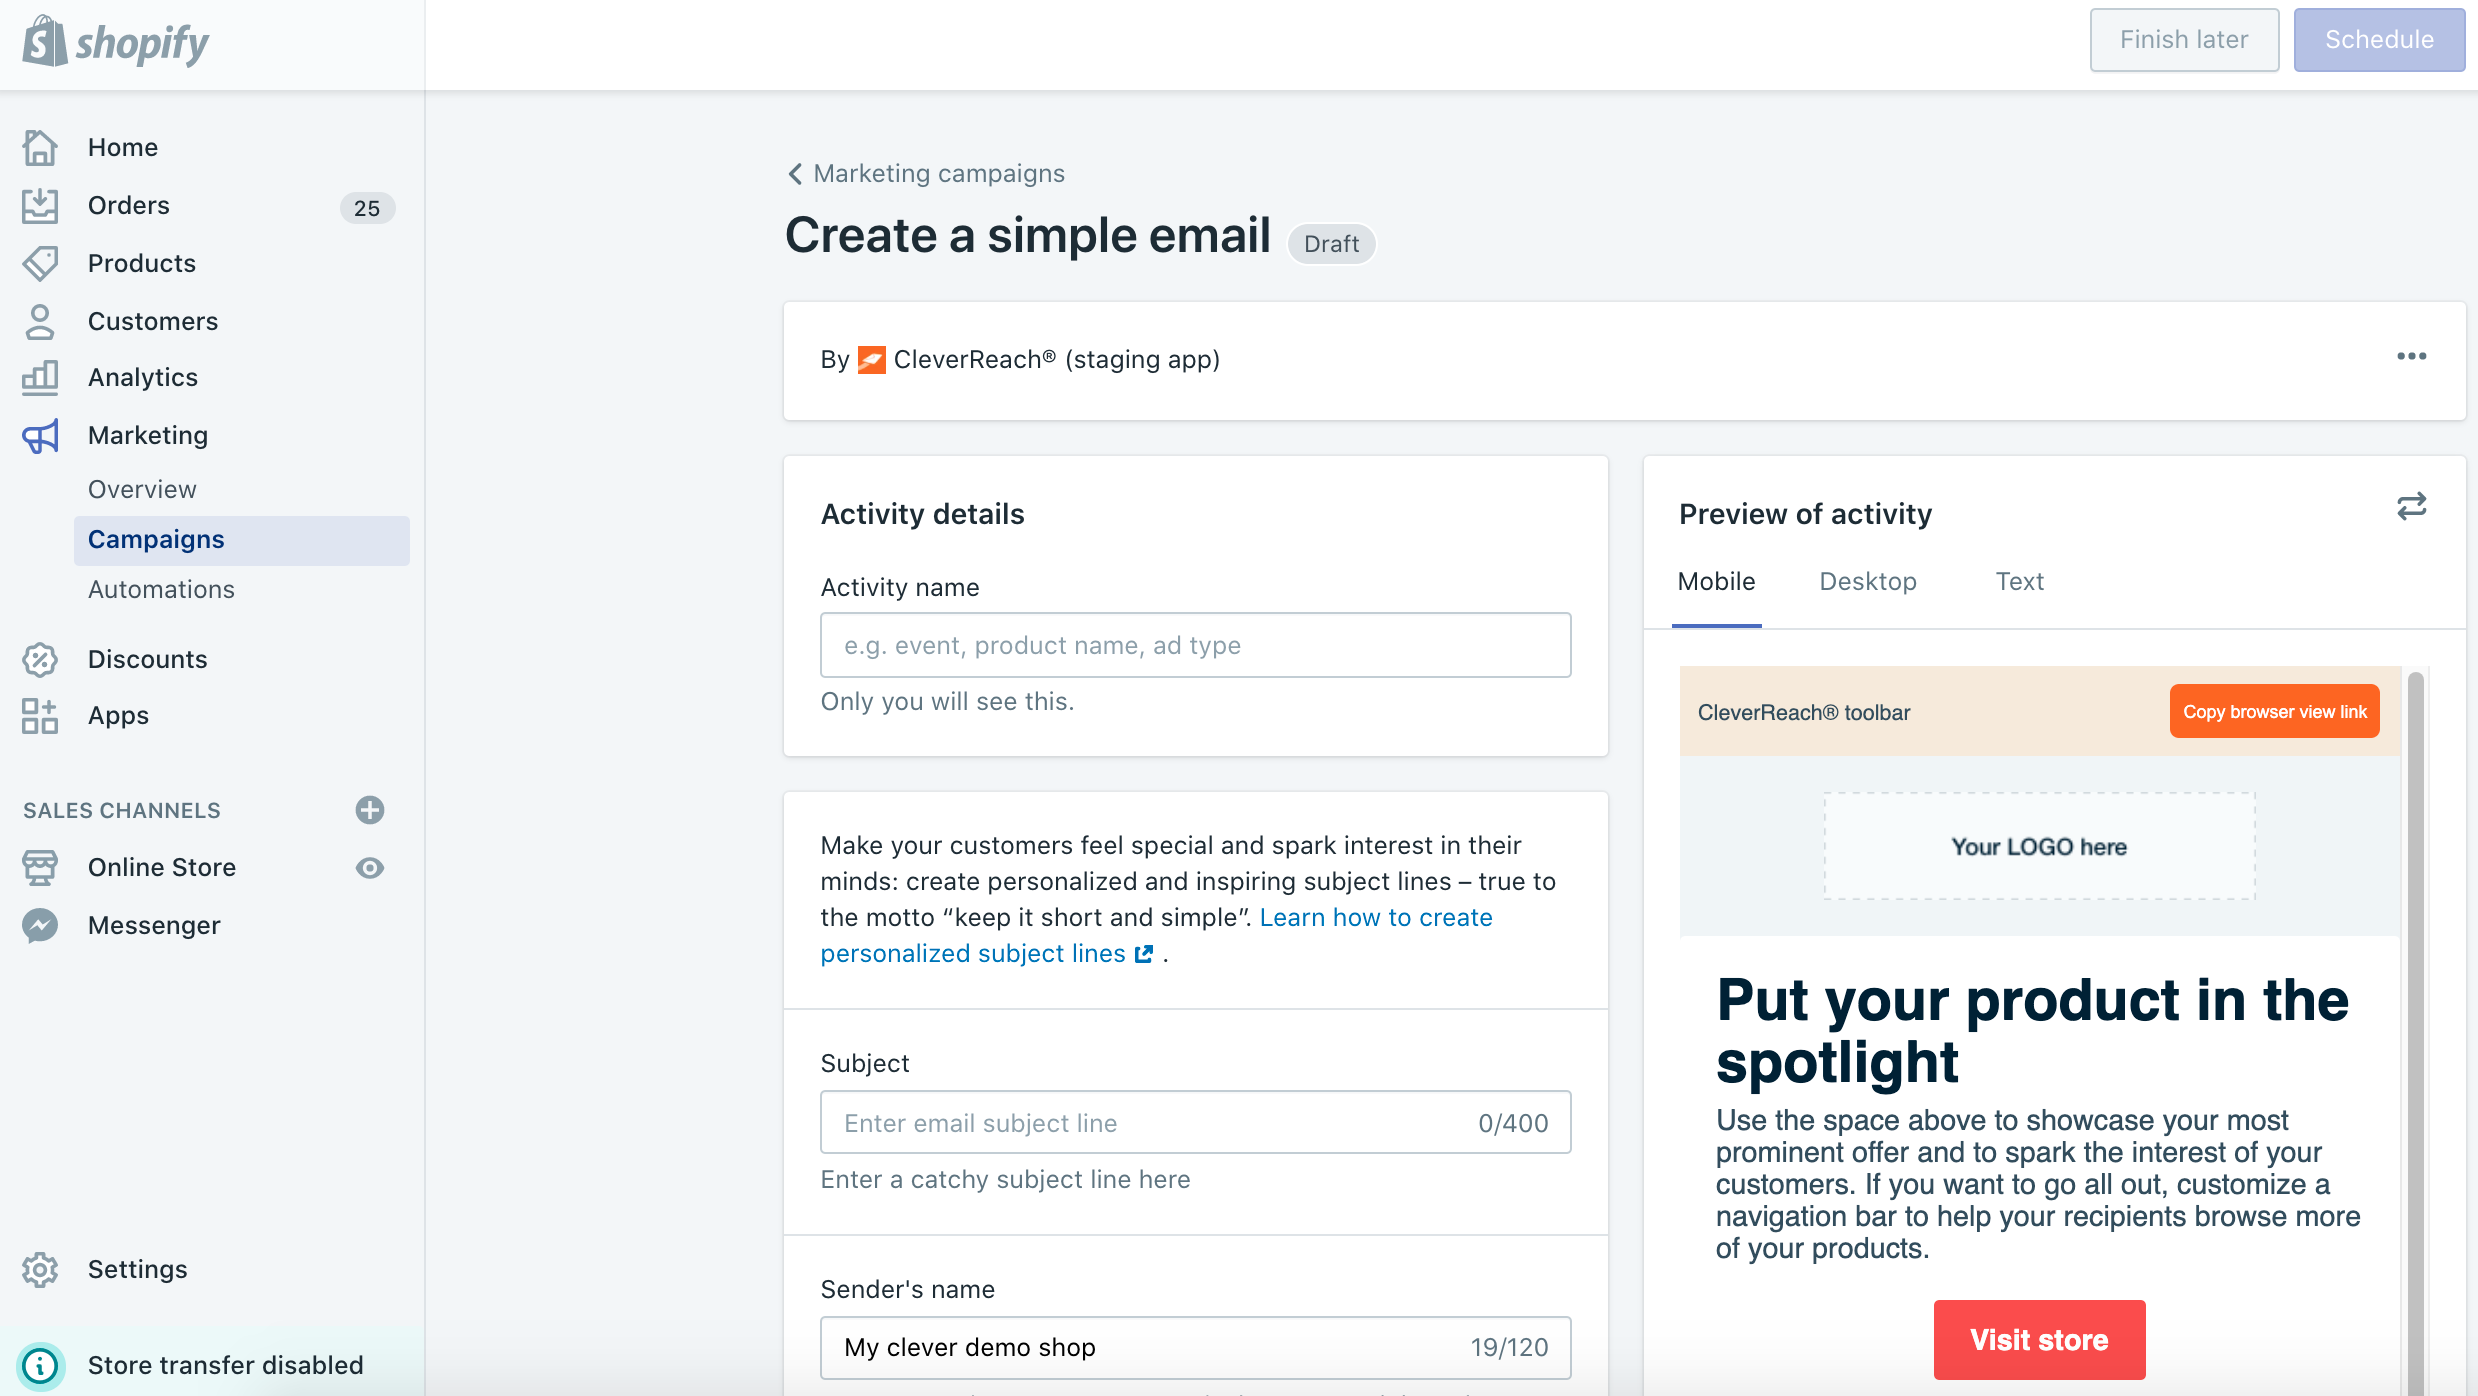This screenshot has width=2478, height=1396.
Task: Open Analytics using bar chart icon
Action: tap(40, 378)
